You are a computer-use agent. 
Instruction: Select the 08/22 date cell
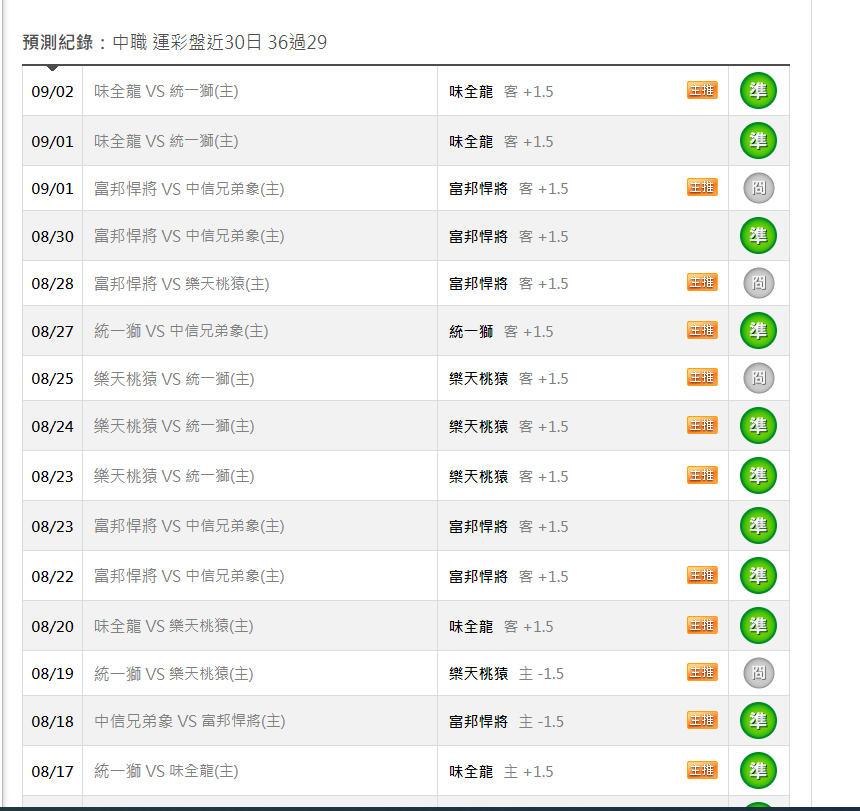pos(53,576)
